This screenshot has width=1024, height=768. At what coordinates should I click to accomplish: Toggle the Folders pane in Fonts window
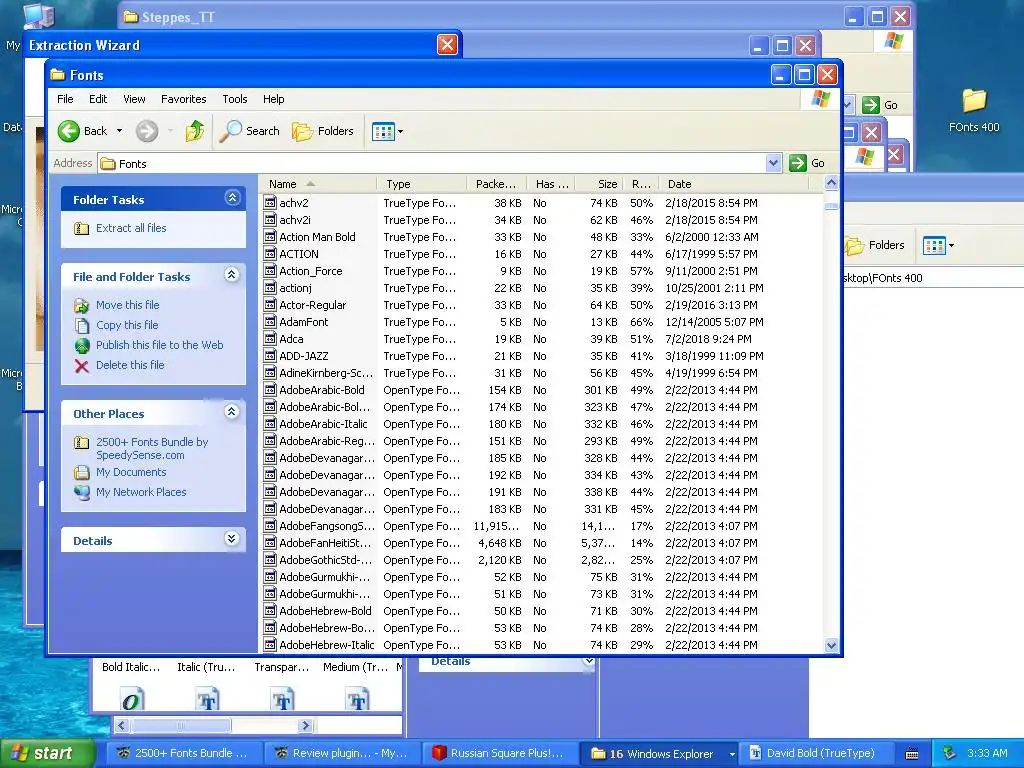click(323, 131)
